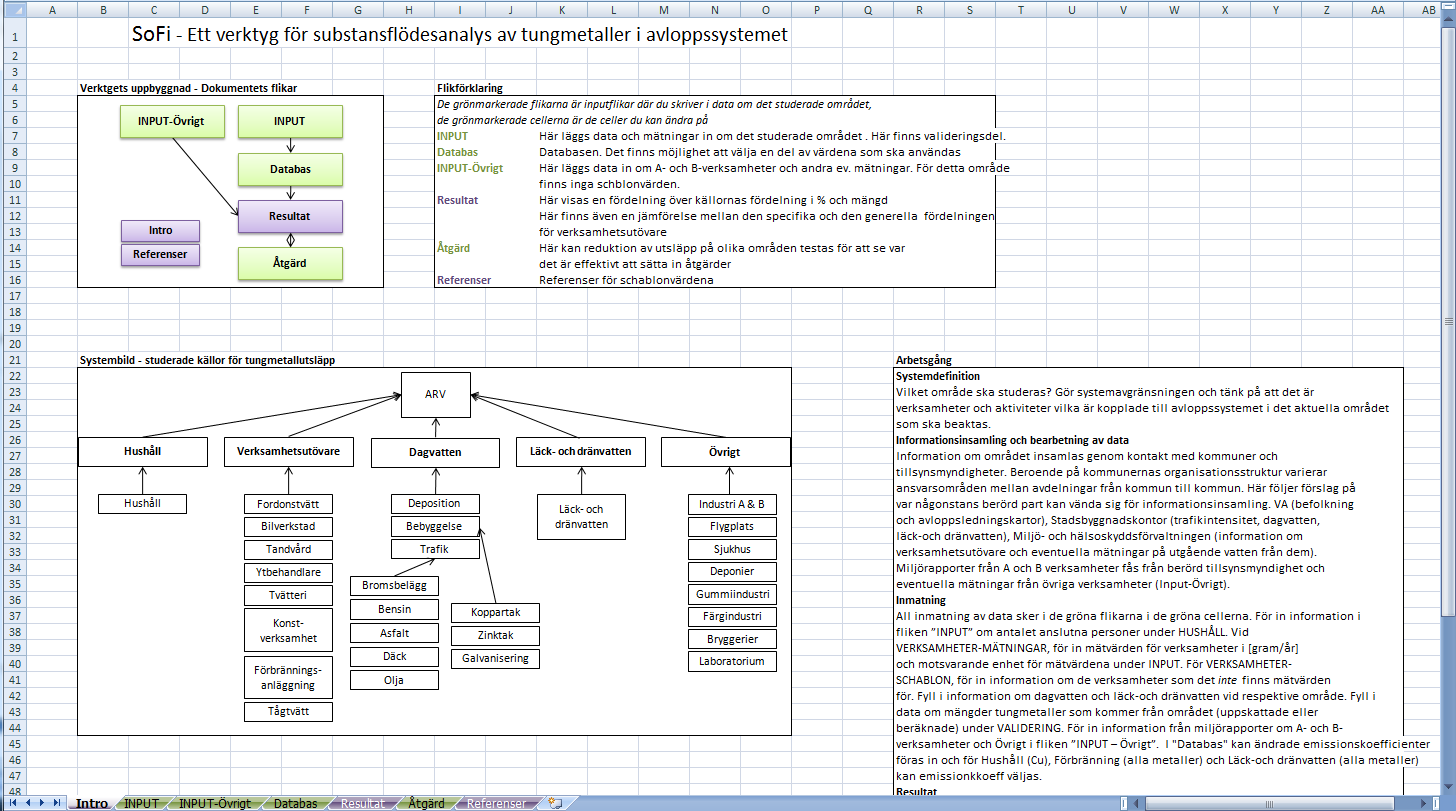Select the Bensin box
The height and width of the screenshot is (811, 1456).
(x=394, y=609)
